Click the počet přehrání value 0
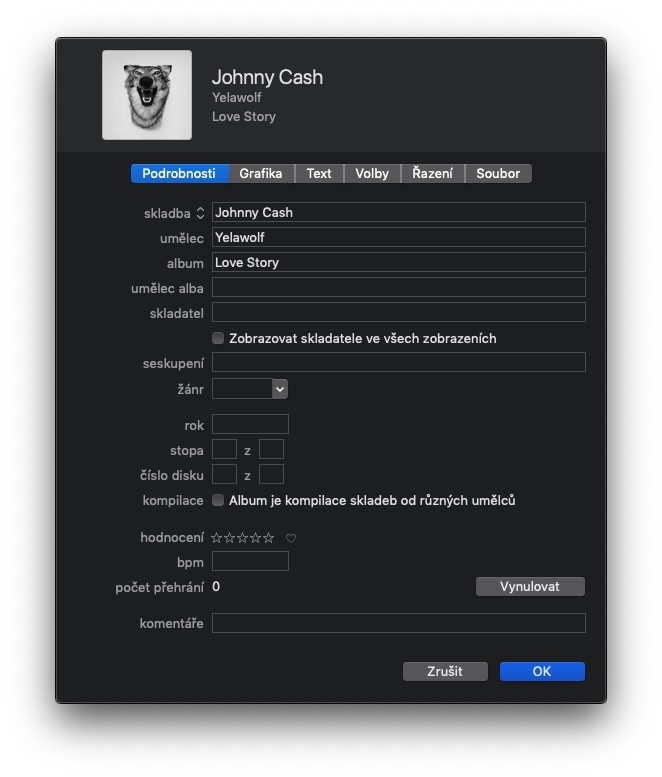 click(x=216, y=587)
